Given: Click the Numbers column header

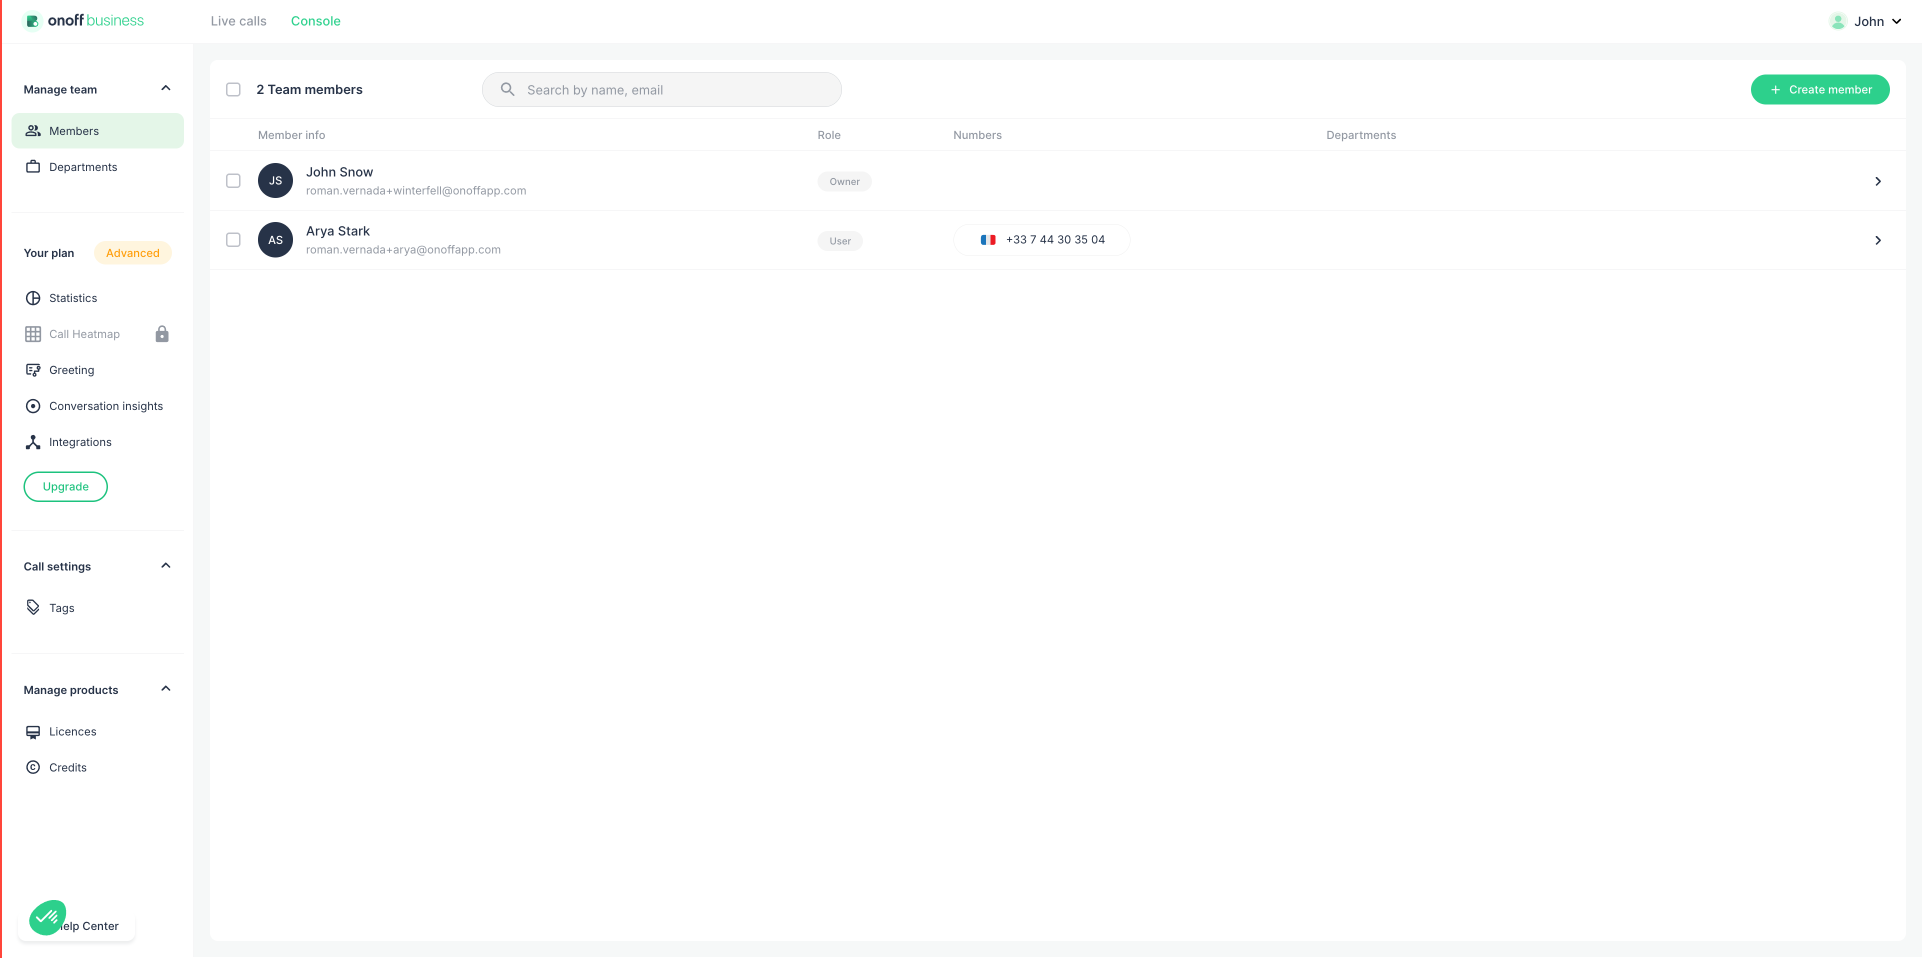Looking at the screenshot, I should click(x=977, y=135).
